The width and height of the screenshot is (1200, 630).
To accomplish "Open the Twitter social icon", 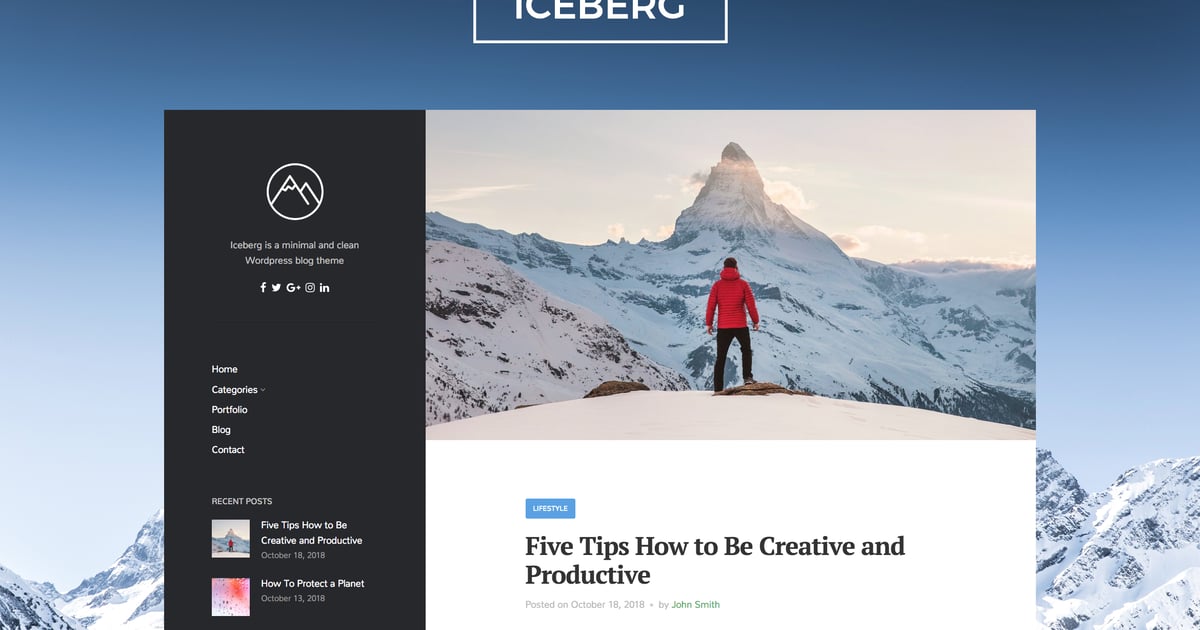I will pos(276,288).
